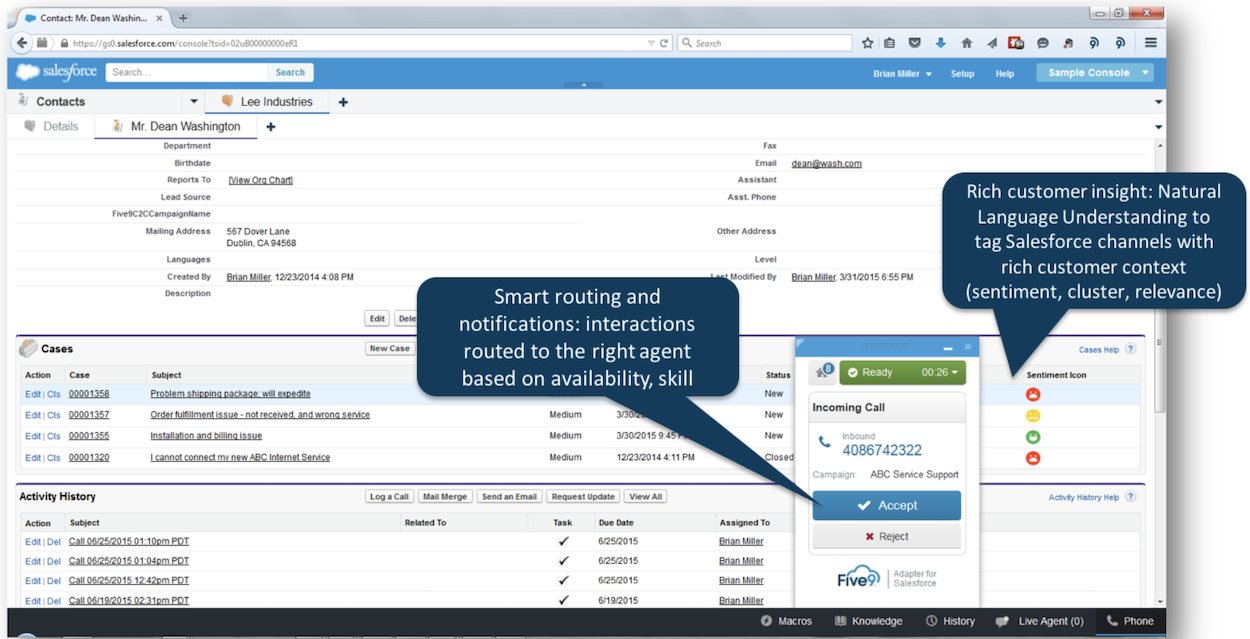The width and height of the screenshot is (1250, 639).
Task: Click the browser back arrow button
Action: tap(22, 43)
